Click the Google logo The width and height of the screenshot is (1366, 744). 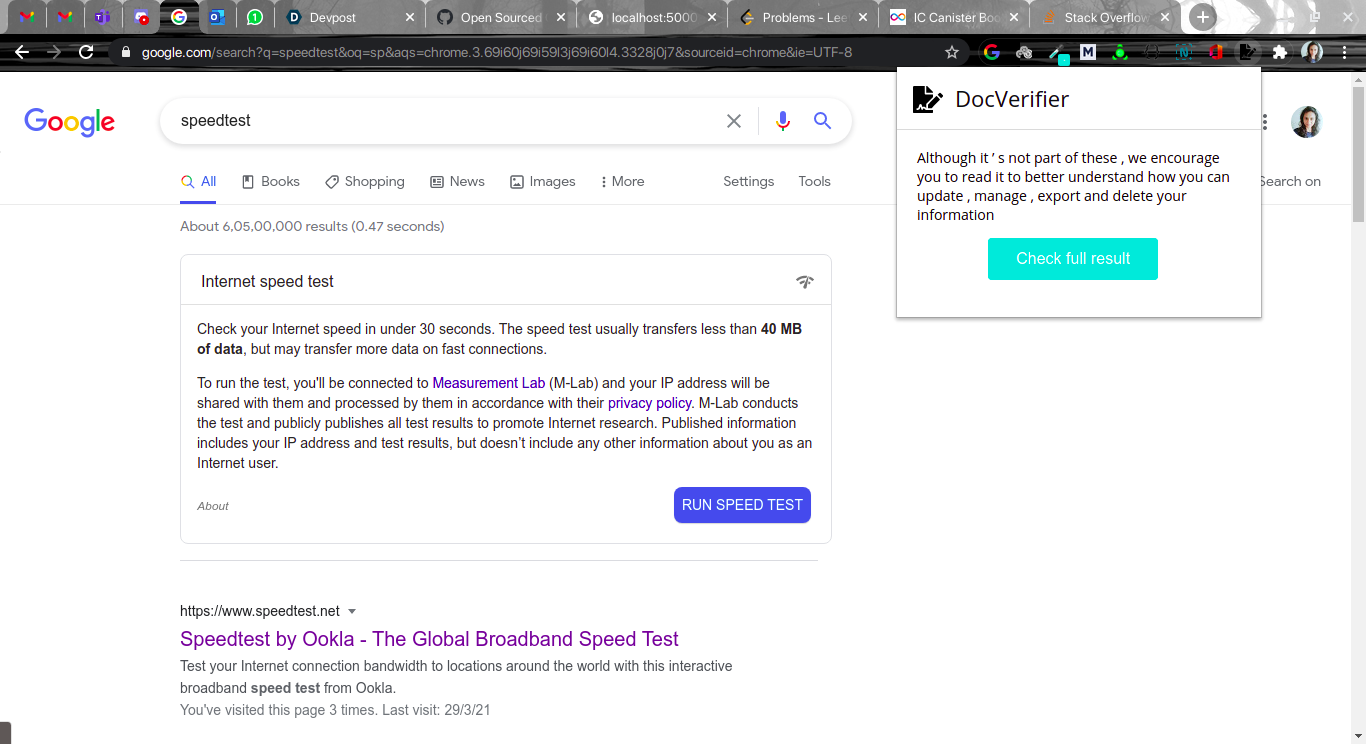70,121
